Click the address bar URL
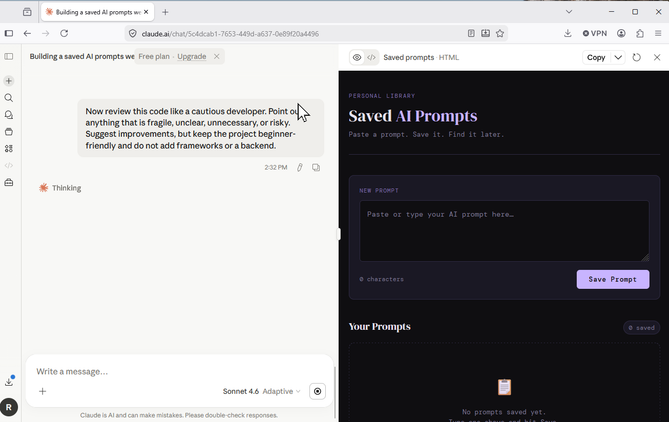 [230, 34]
